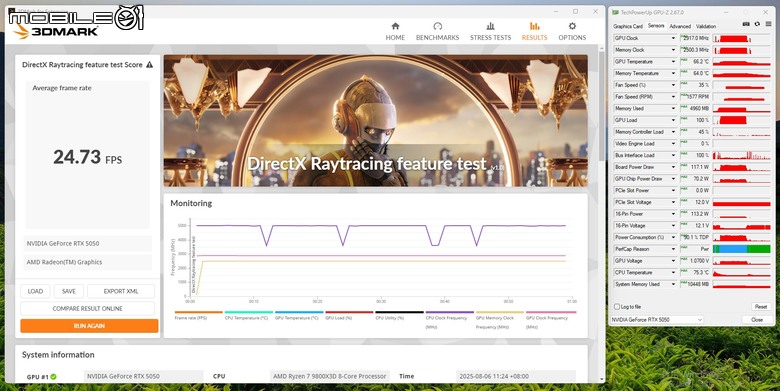Open the Board Power Draw dropdown
Image resolution: width=780 pixels, height=391 pixels.
click(x=674, y=167)
